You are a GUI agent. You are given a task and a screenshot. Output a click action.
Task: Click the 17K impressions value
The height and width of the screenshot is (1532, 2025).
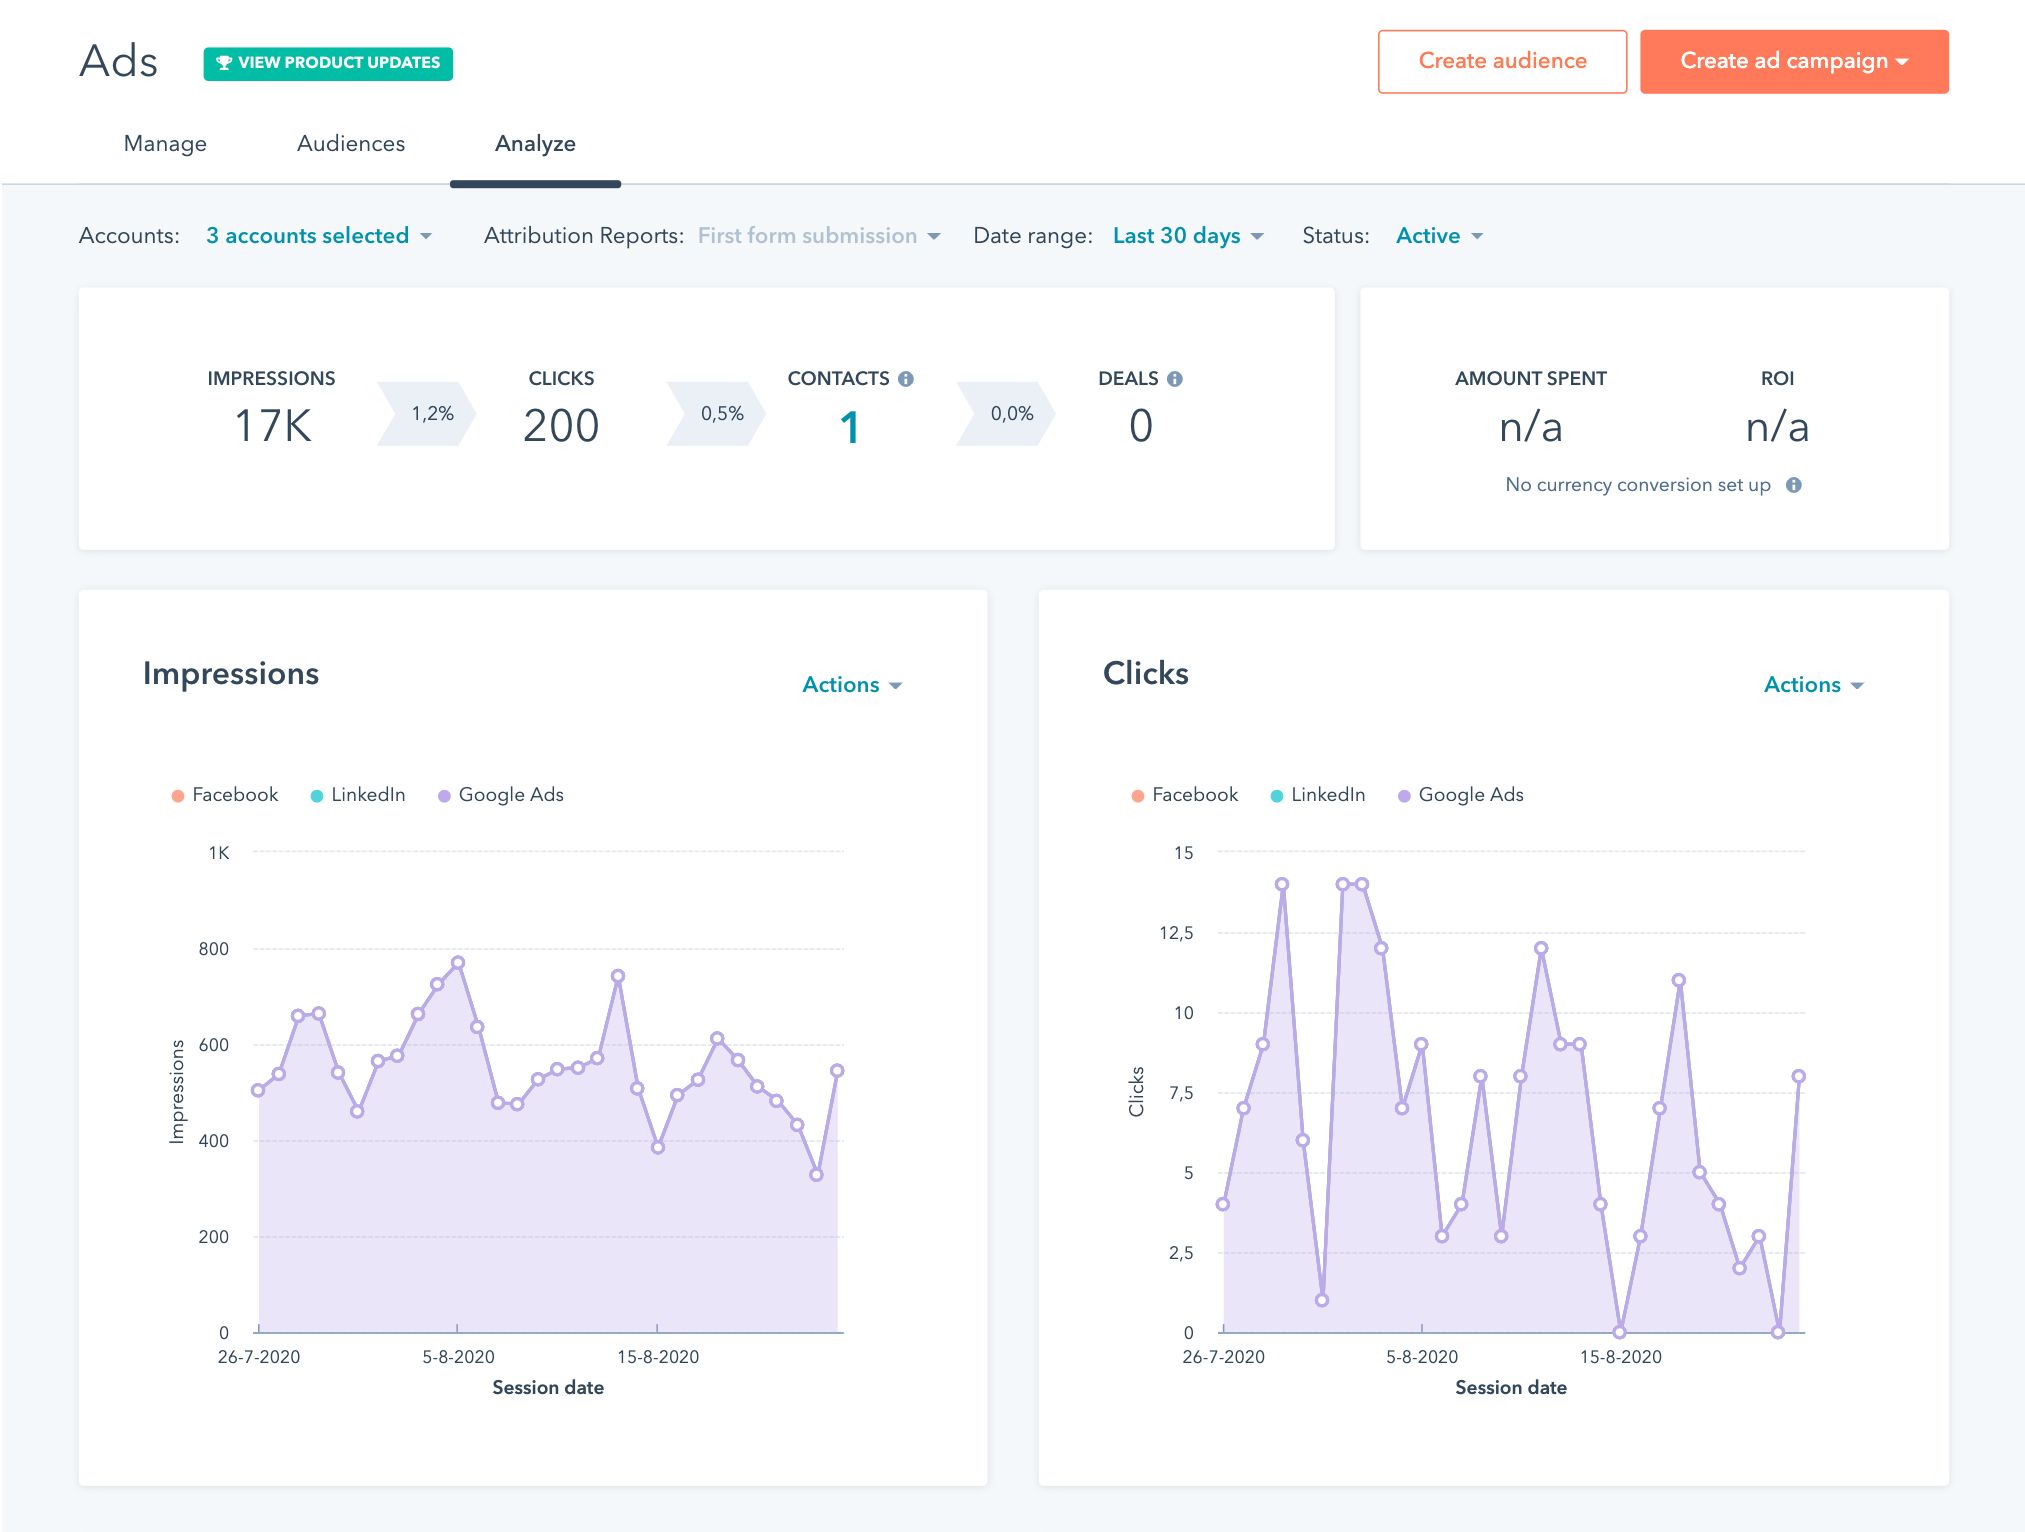coord(272,426)
